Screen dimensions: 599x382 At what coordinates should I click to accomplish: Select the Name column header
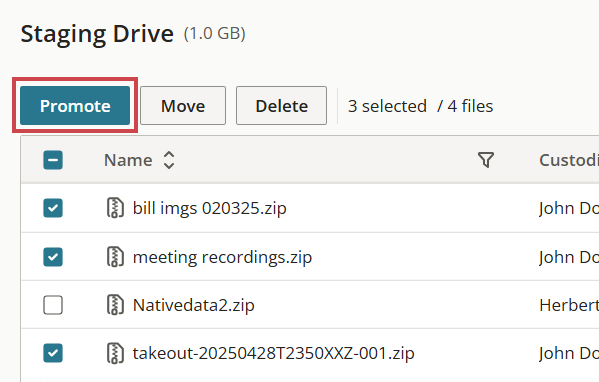pyautogui.click(x=128, y=160)
